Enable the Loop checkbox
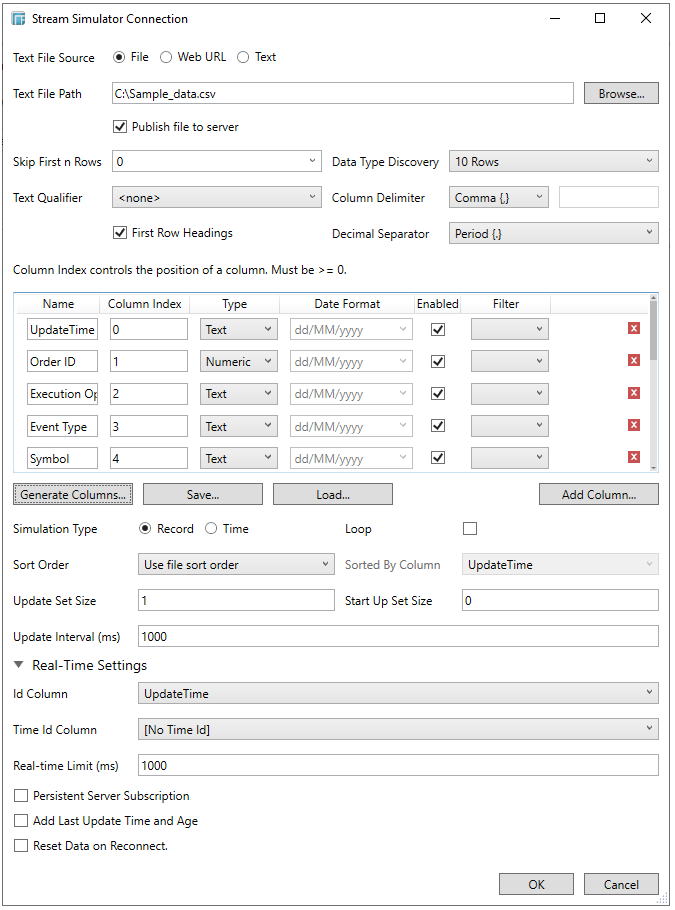Screen dimensions: 675x910 coord(470,529)
